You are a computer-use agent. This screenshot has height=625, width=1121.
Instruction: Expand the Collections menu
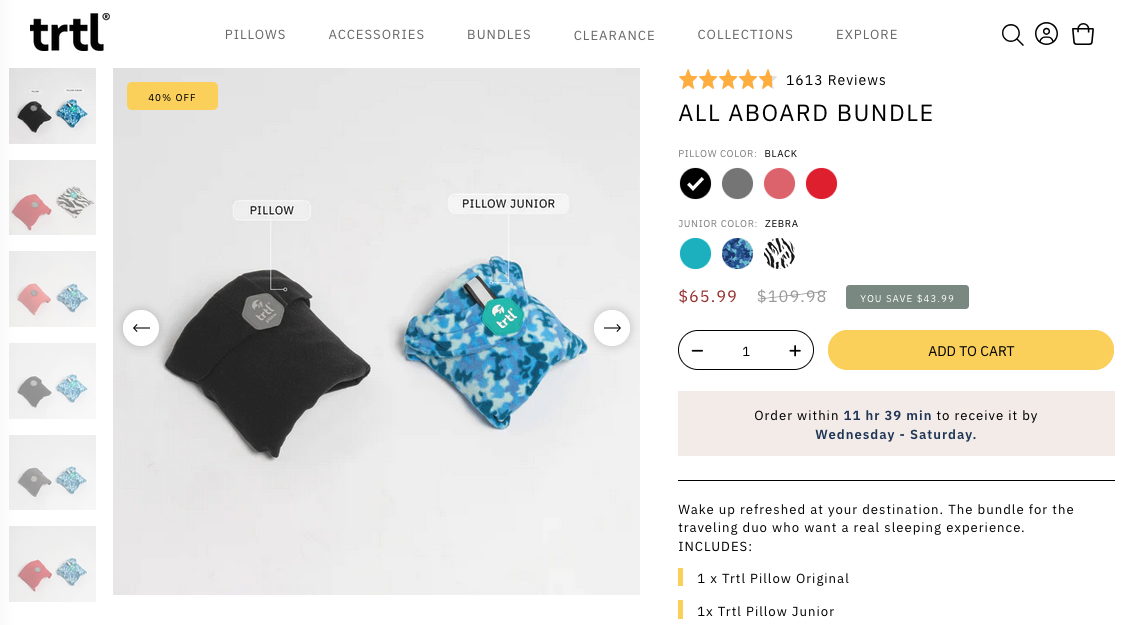click(x=745, y=34)
